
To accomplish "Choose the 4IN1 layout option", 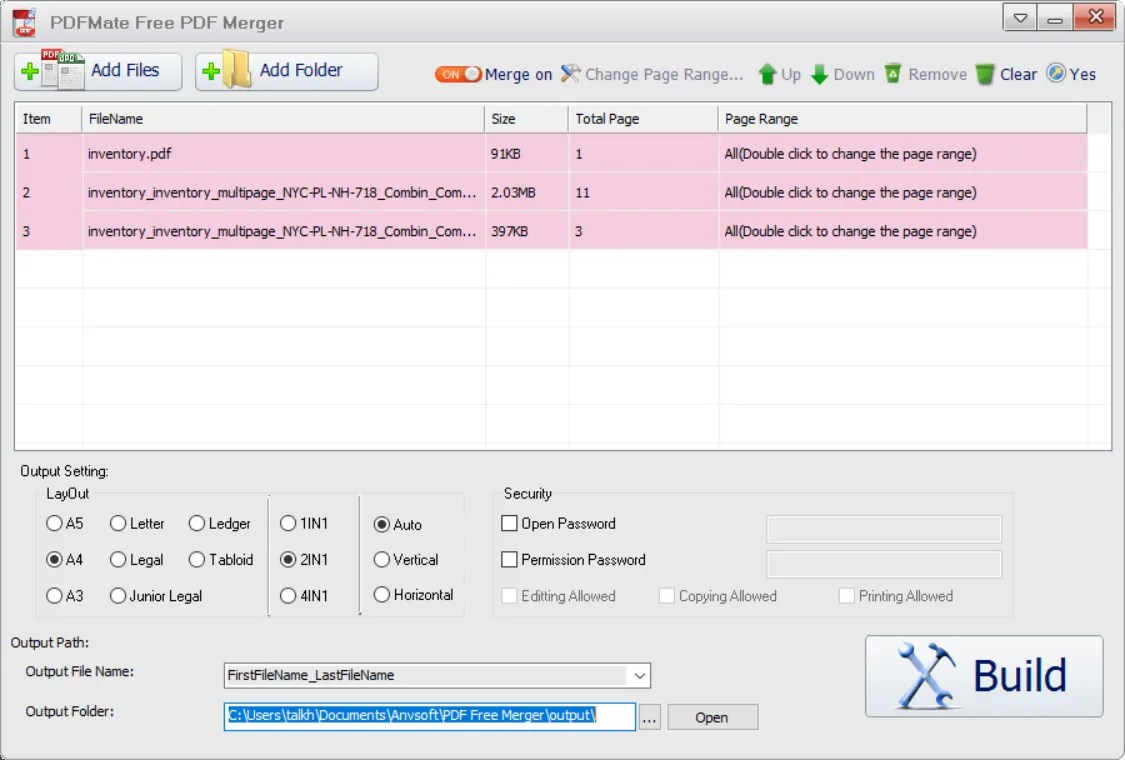I will [x=286, y=595].
